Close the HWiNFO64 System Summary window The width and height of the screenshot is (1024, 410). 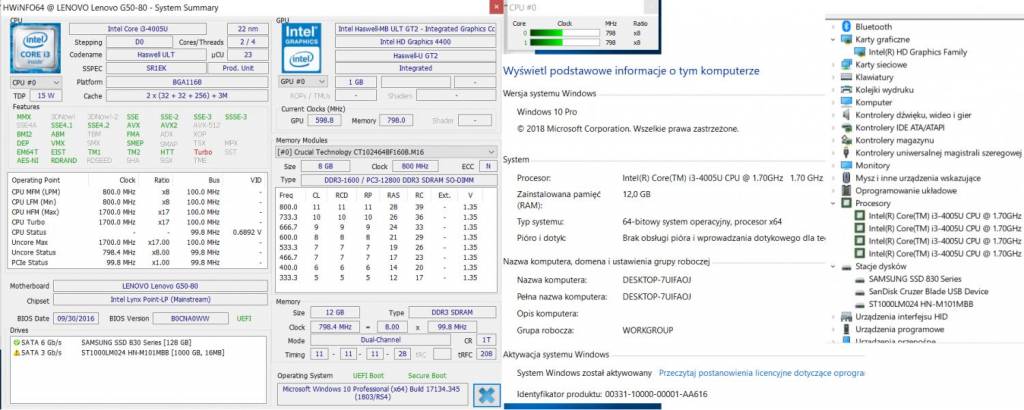point(496,7)
